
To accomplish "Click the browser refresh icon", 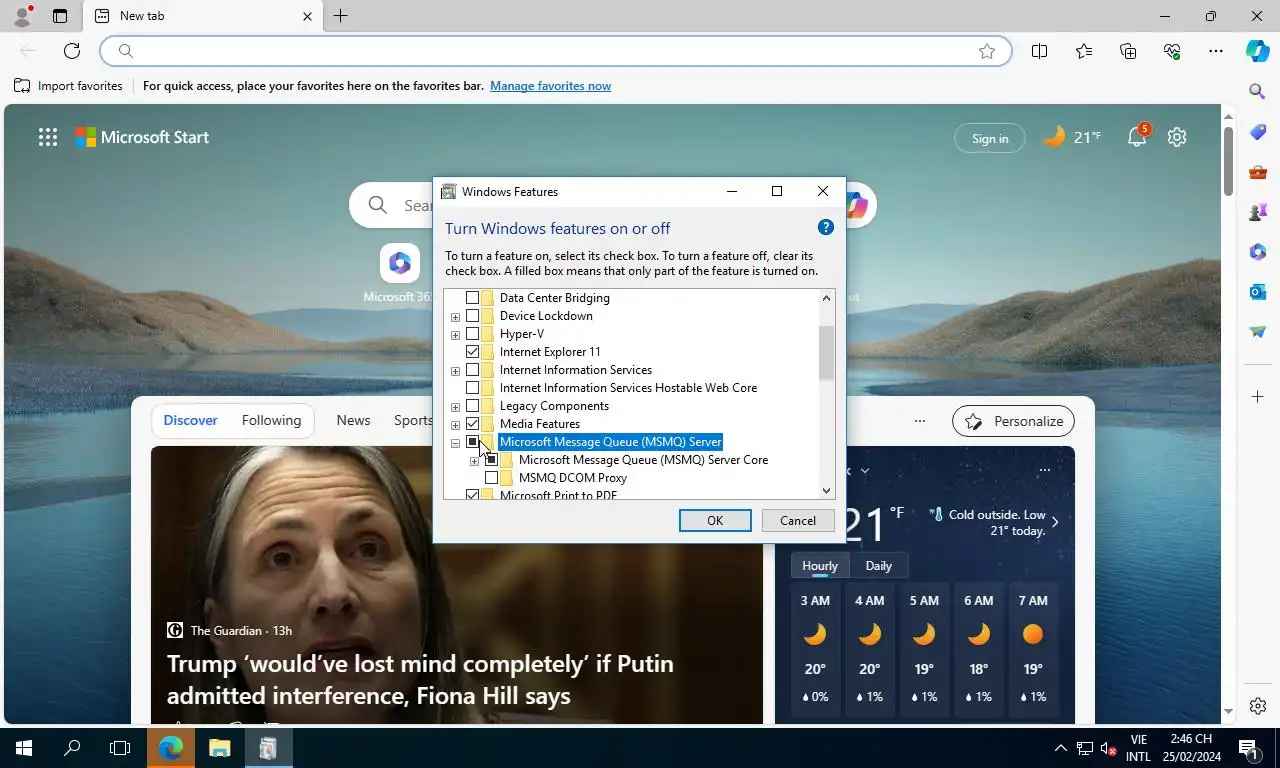I will click(72, 51).
